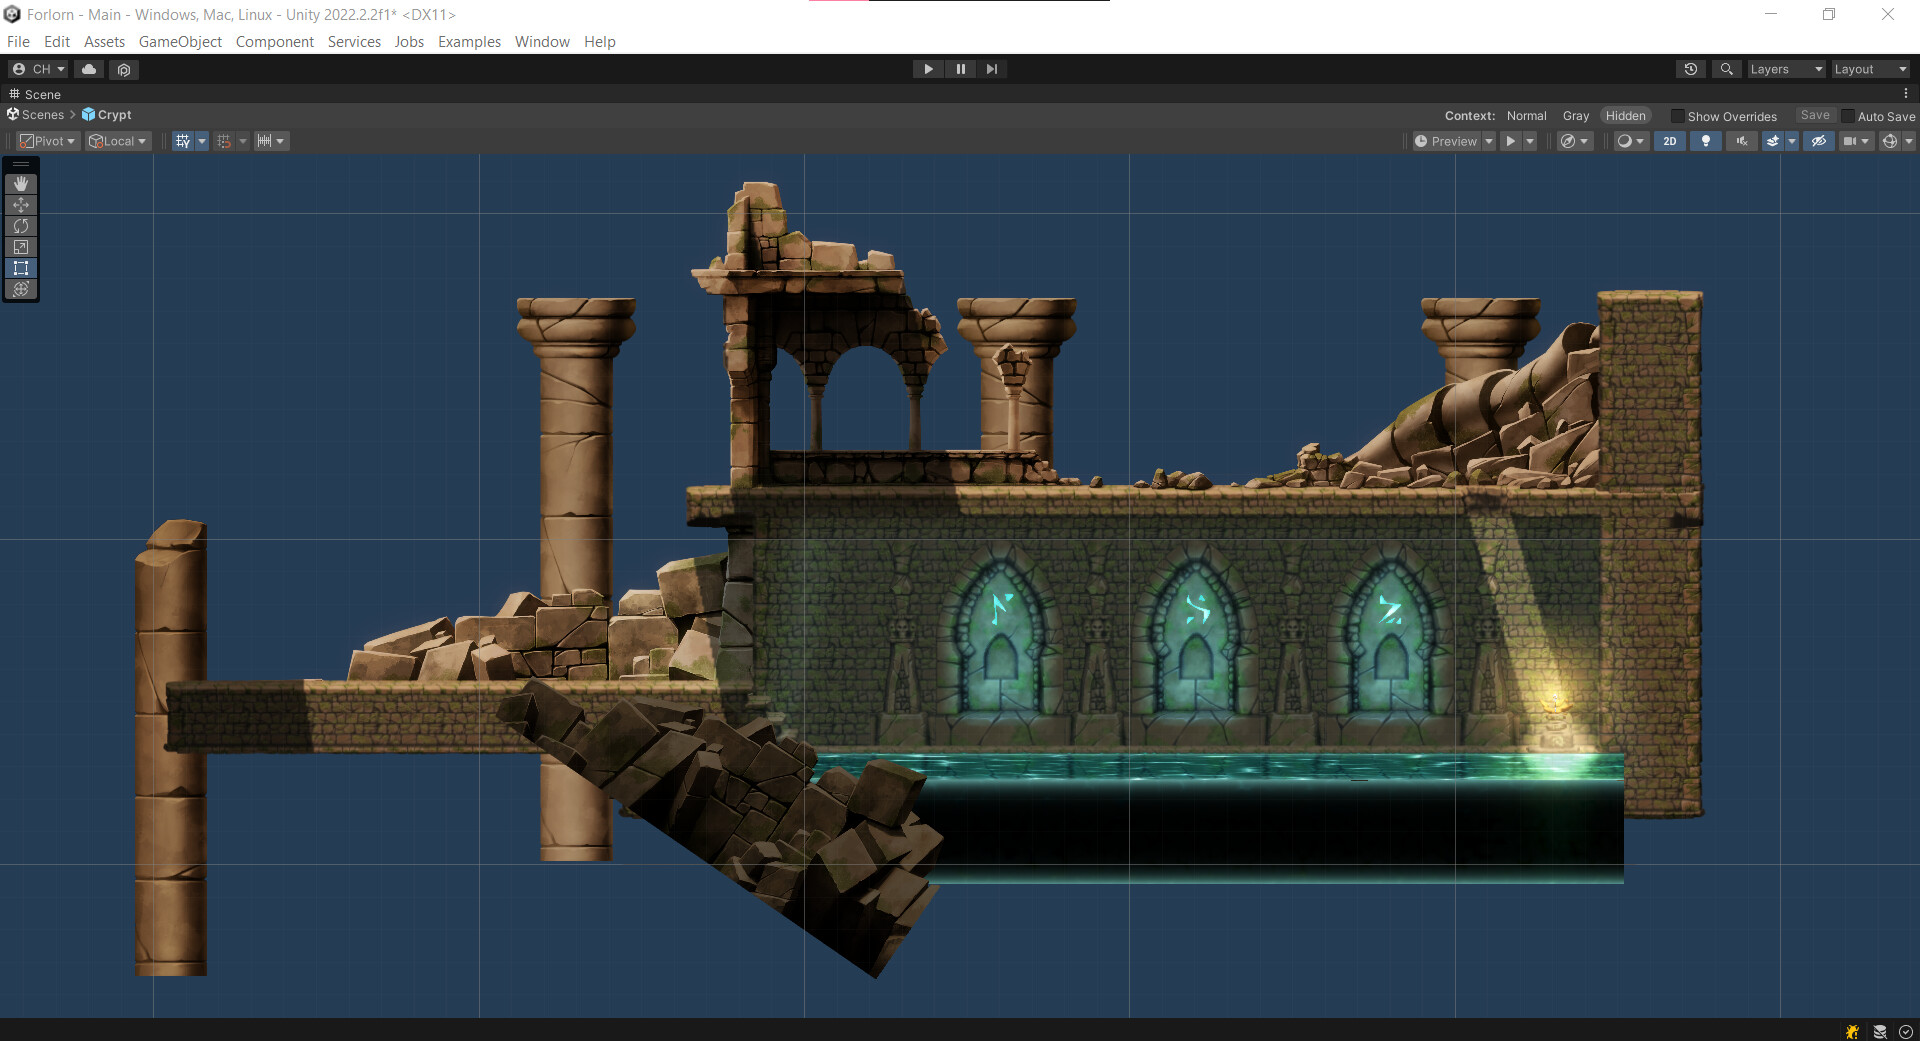This screenshot has width=1920, height=1041.
Task: Open the GameObject menu
Action: (180, 42)
